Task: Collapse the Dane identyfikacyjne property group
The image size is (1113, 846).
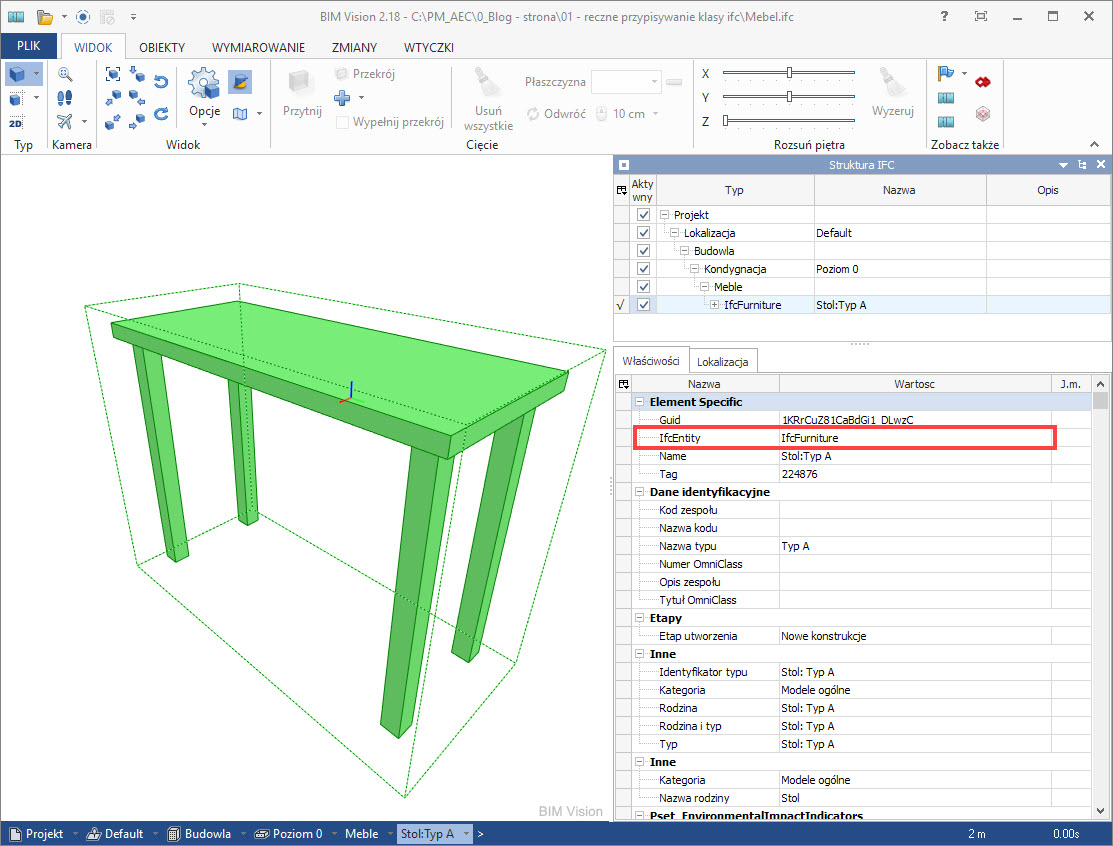Action: (x=639, y=492)
